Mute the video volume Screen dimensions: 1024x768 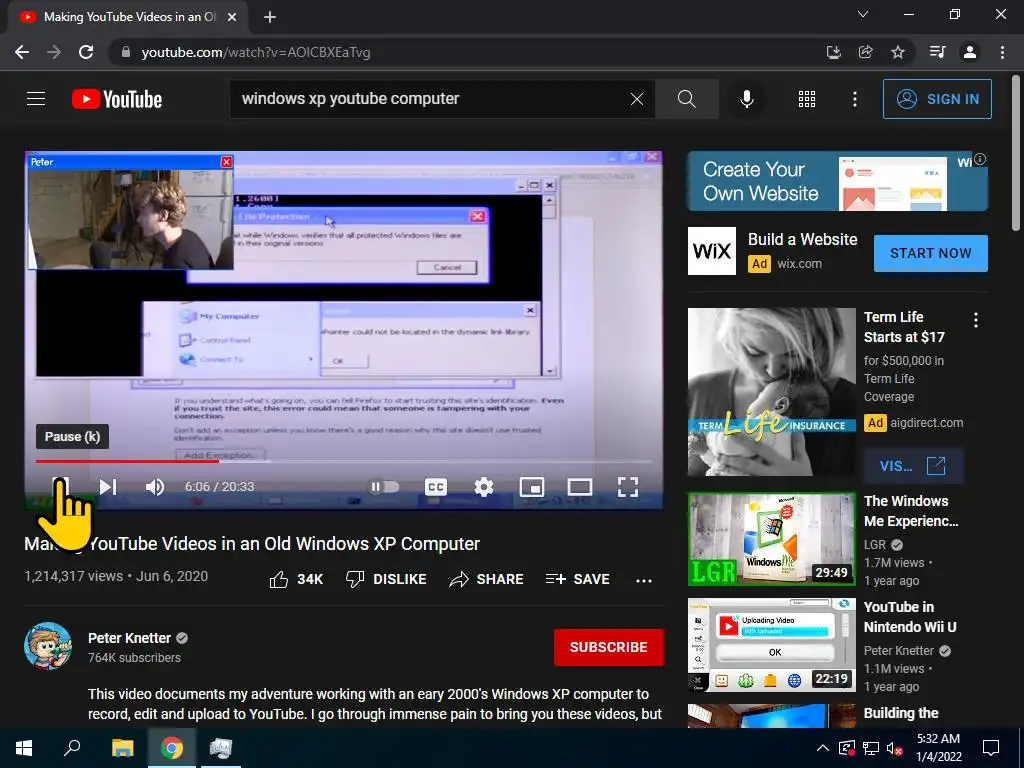155,487
